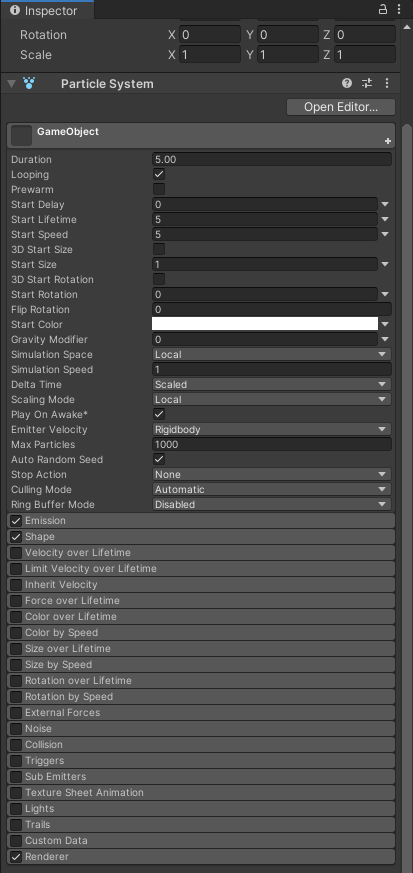413x873 pixels.
Task: Open the Emitter Velocity dropdown
Action: [x=272, y=430]
